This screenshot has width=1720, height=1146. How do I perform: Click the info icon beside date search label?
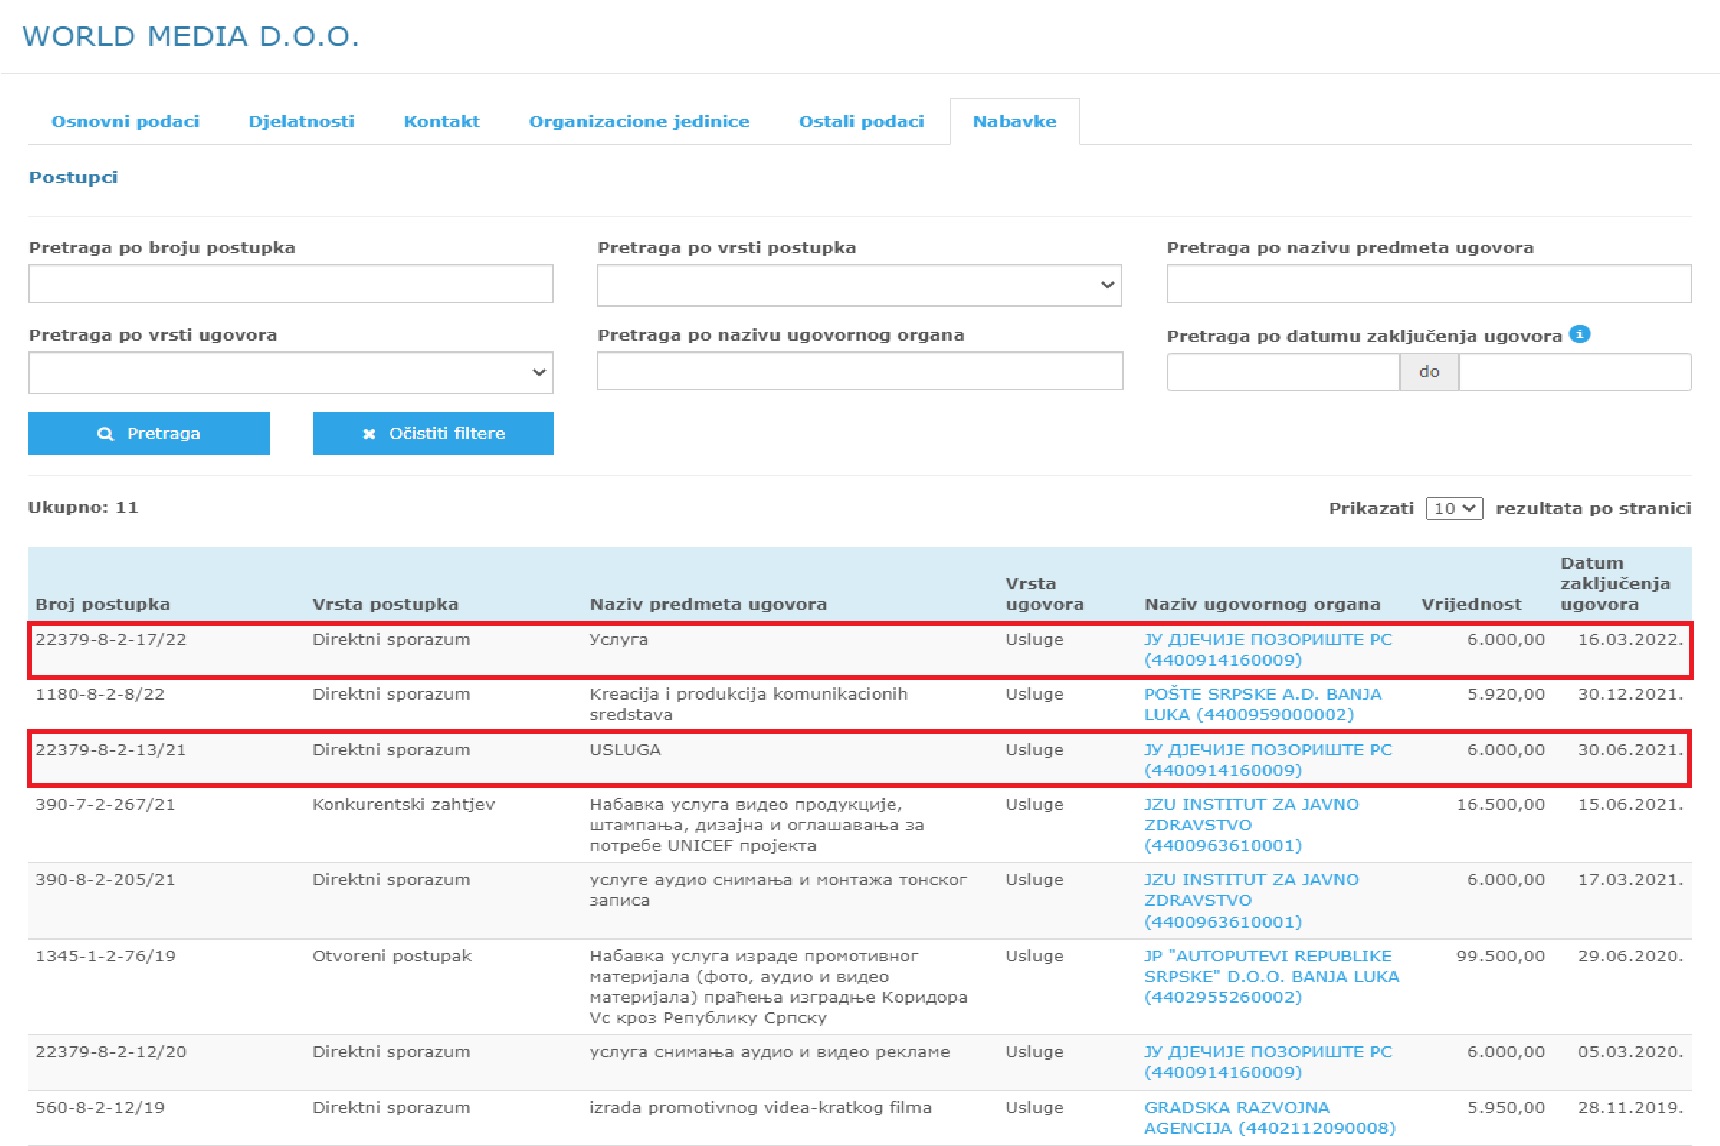(x=1579, y=334)
